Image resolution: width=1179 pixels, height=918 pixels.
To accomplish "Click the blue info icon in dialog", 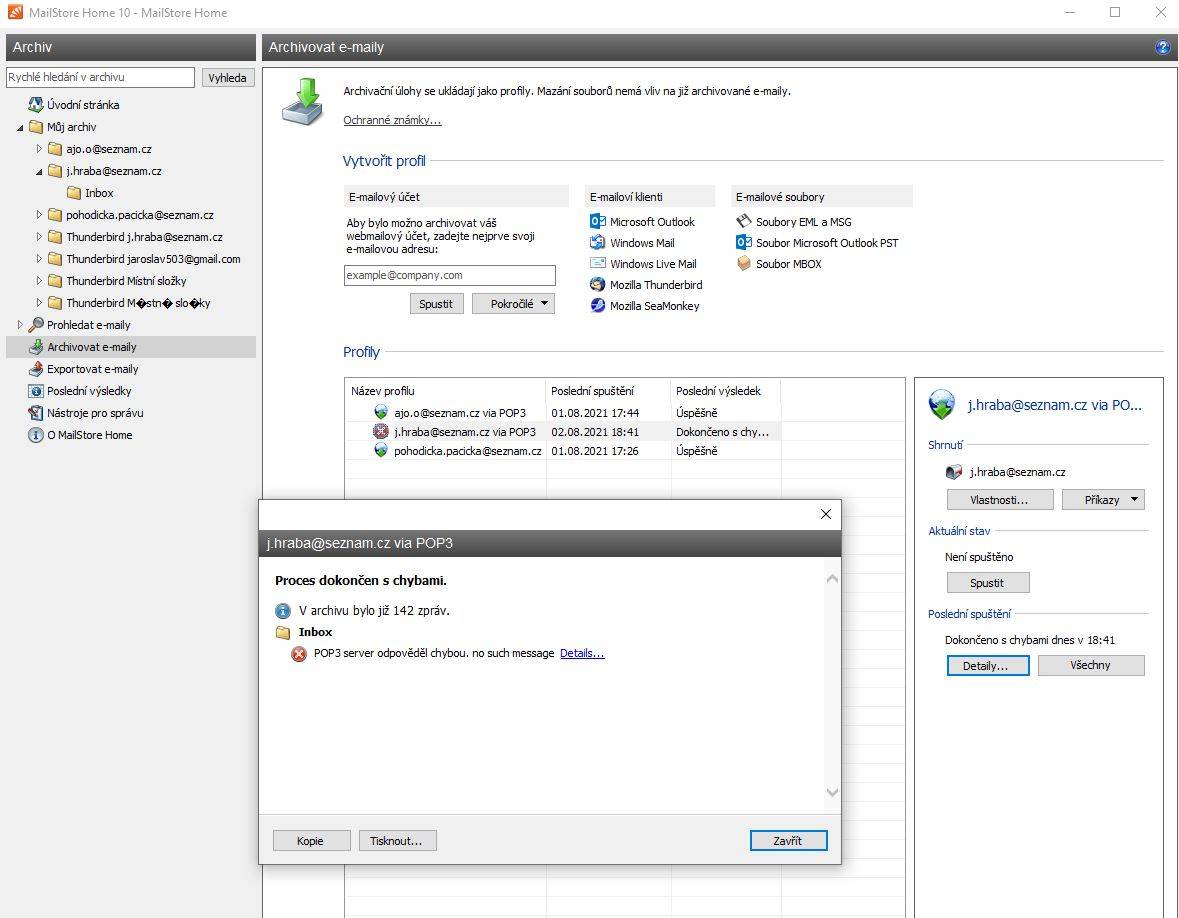I will [x=283, y=610].
